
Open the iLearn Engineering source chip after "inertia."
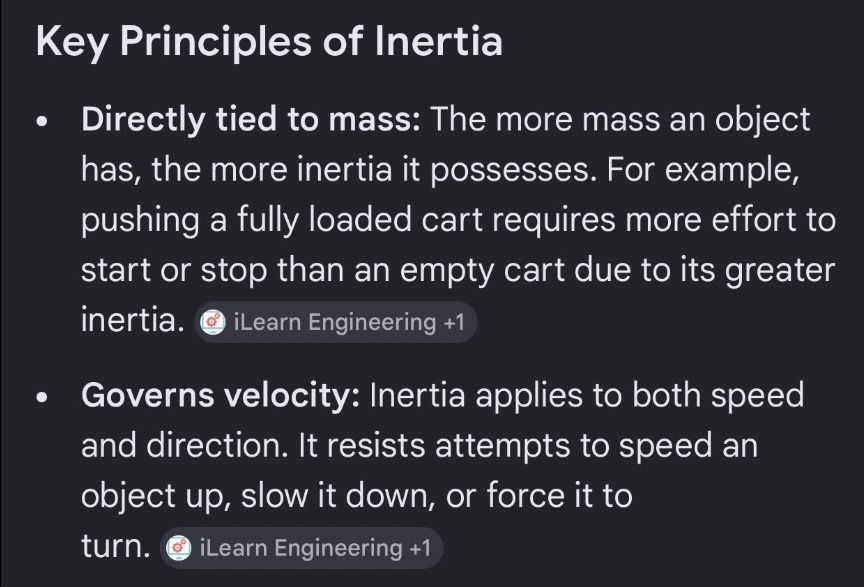click(335, 322)
